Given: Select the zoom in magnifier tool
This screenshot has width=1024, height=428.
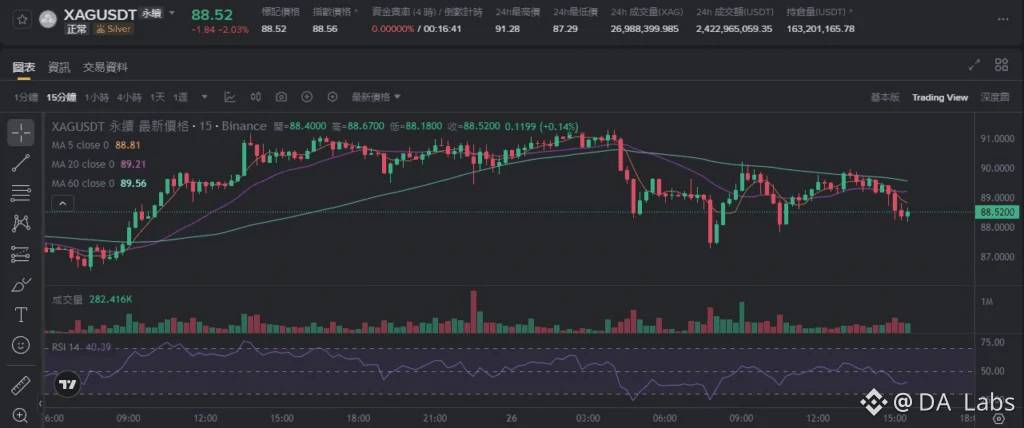Looking at the screenshot, I should coord(21,415).
